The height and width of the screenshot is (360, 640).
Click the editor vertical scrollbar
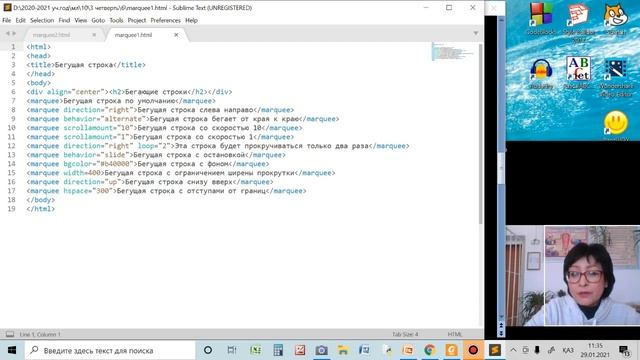click(x=481, y=134)
